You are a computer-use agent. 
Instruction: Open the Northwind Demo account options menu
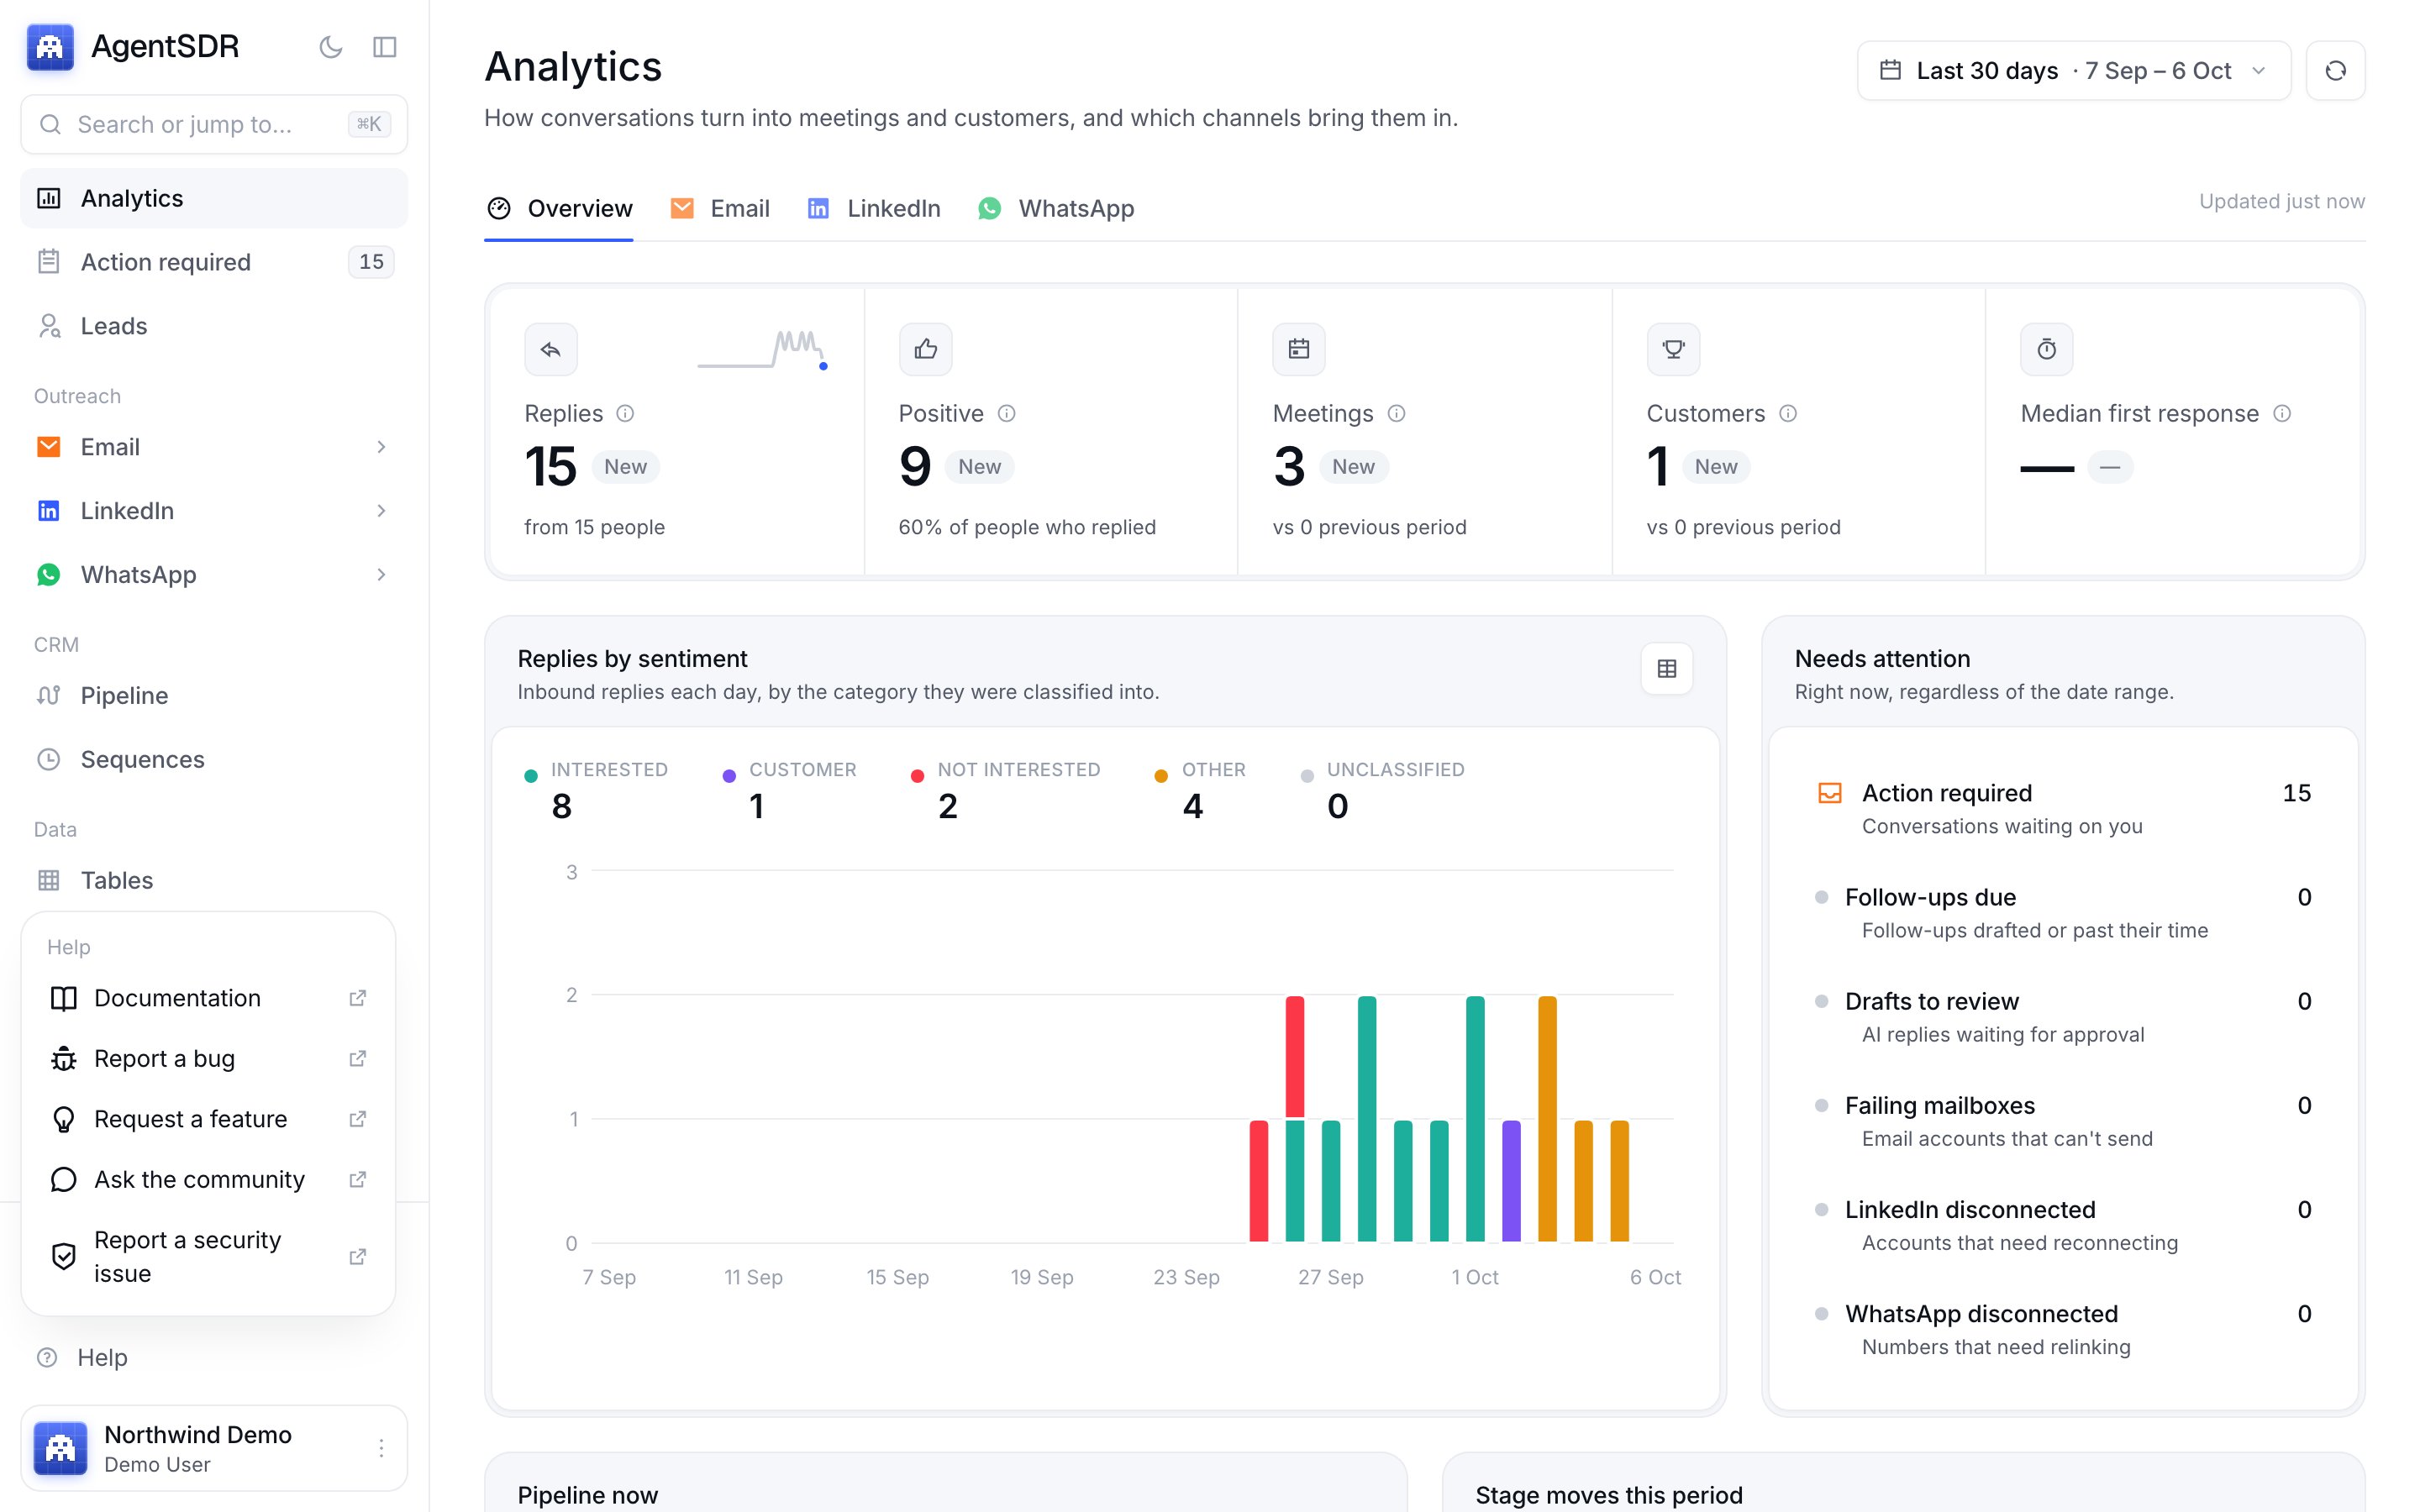381,1448
